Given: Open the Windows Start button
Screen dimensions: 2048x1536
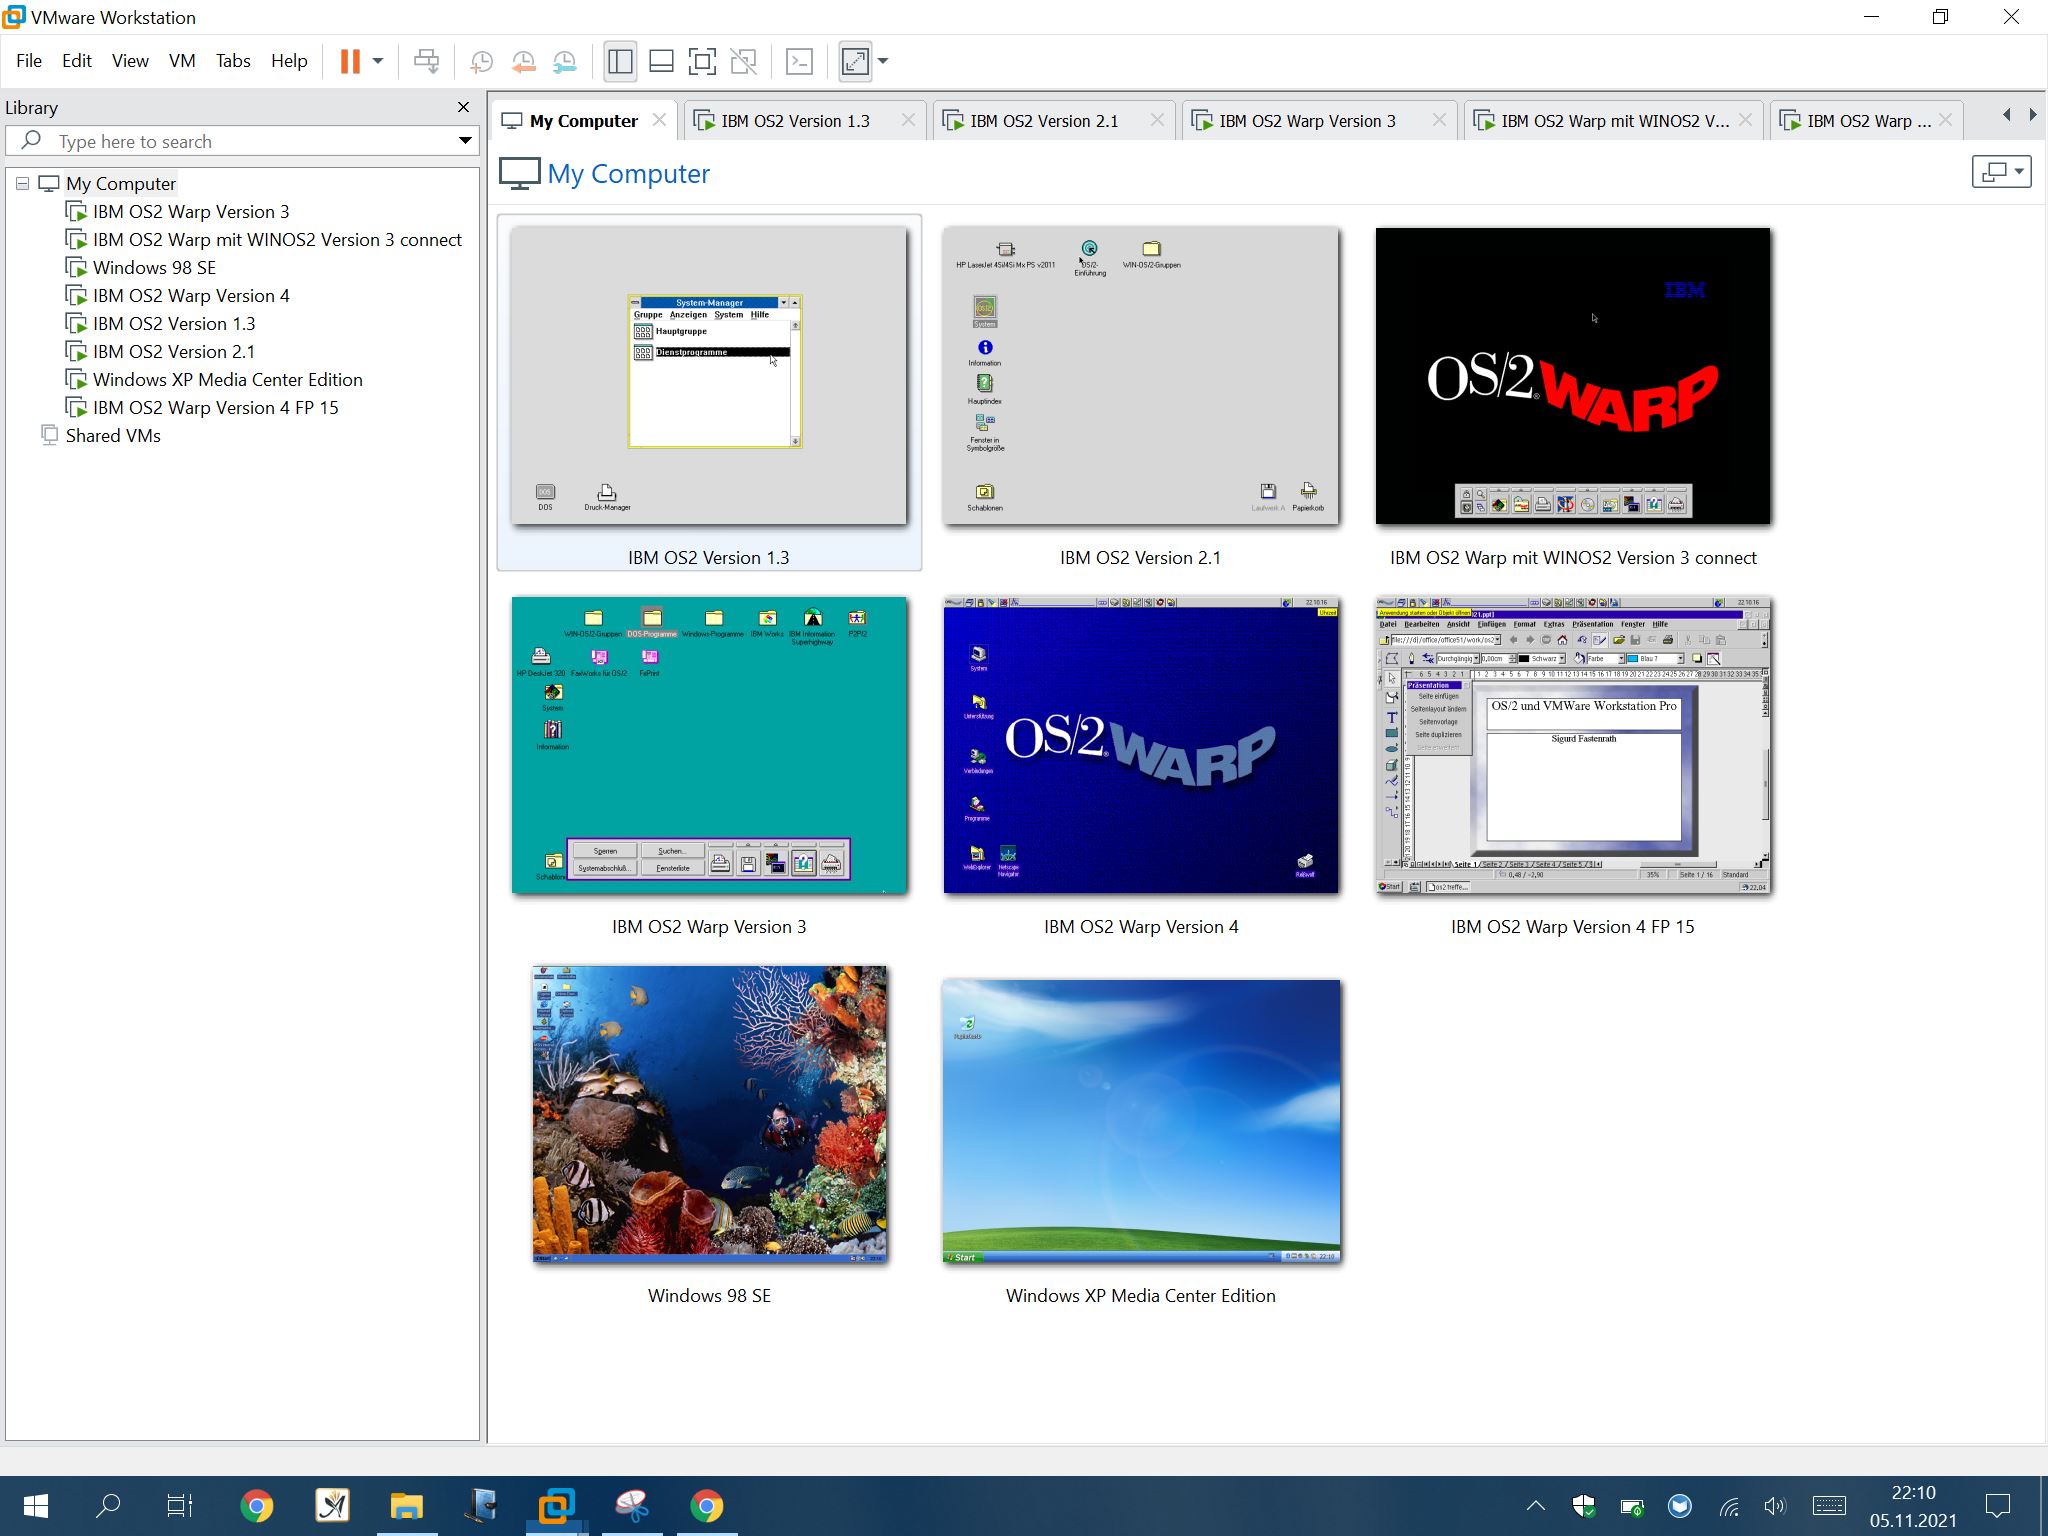Looking at the screenshot, I should click(36, 1506).
